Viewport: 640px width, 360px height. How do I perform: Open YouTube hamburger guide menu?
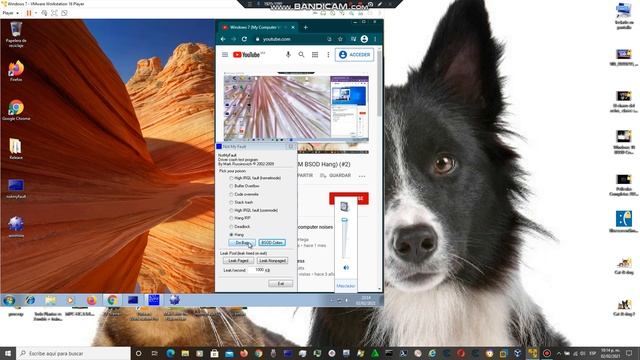coord(225,55)
